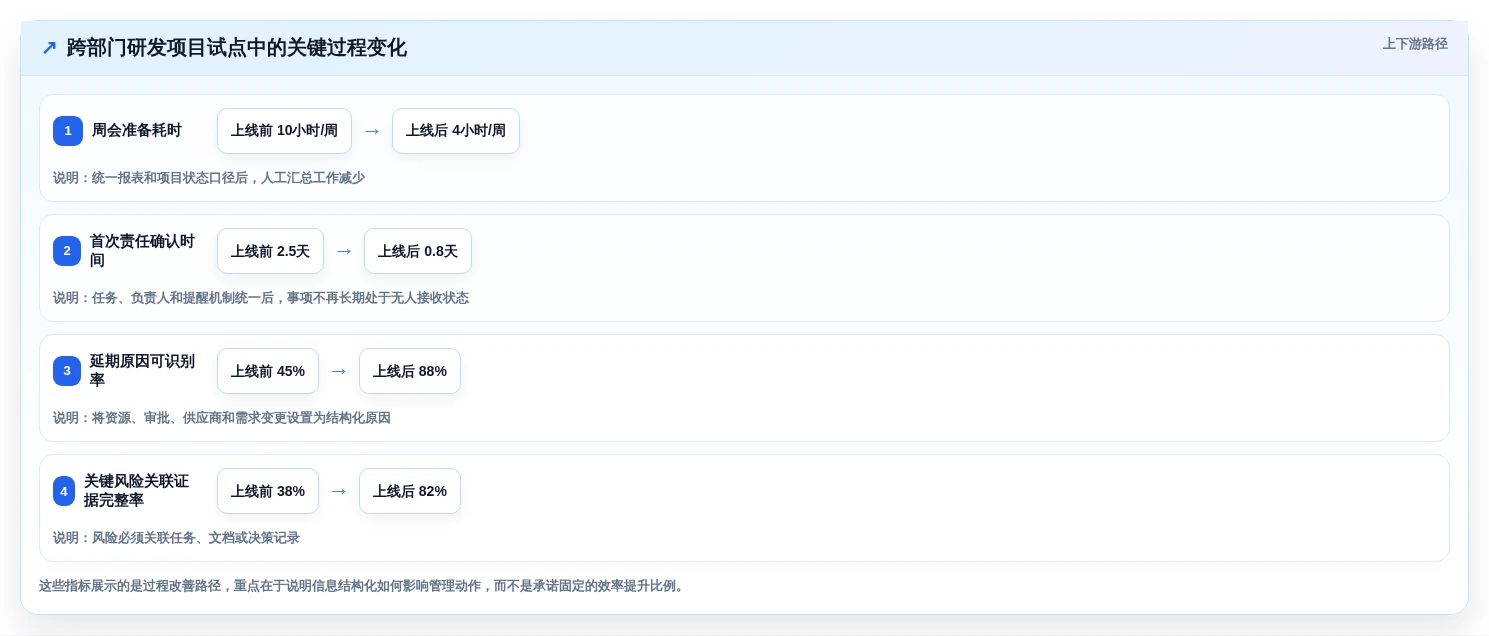Click the 周会准备耗时 metric label

(137, 131)
